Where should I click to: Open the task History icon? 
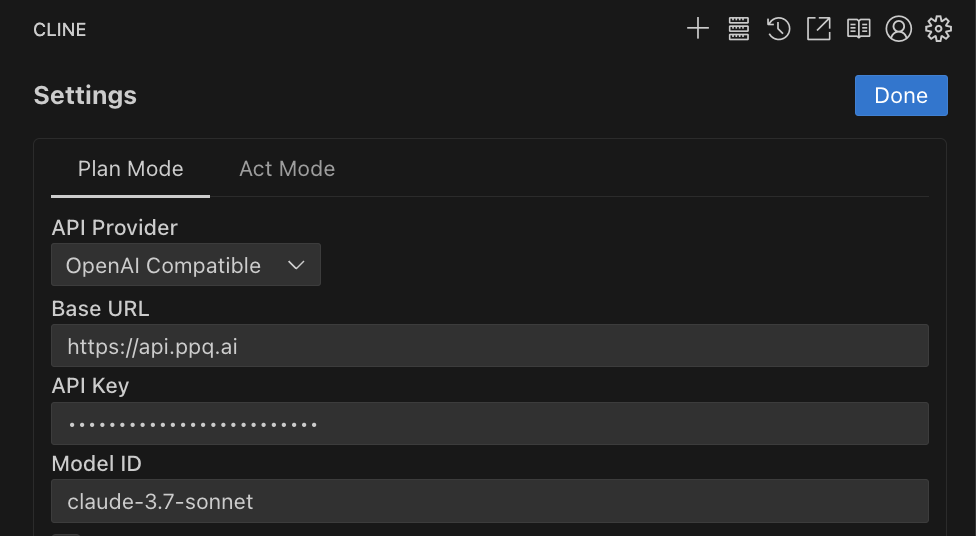pos(779,29)
